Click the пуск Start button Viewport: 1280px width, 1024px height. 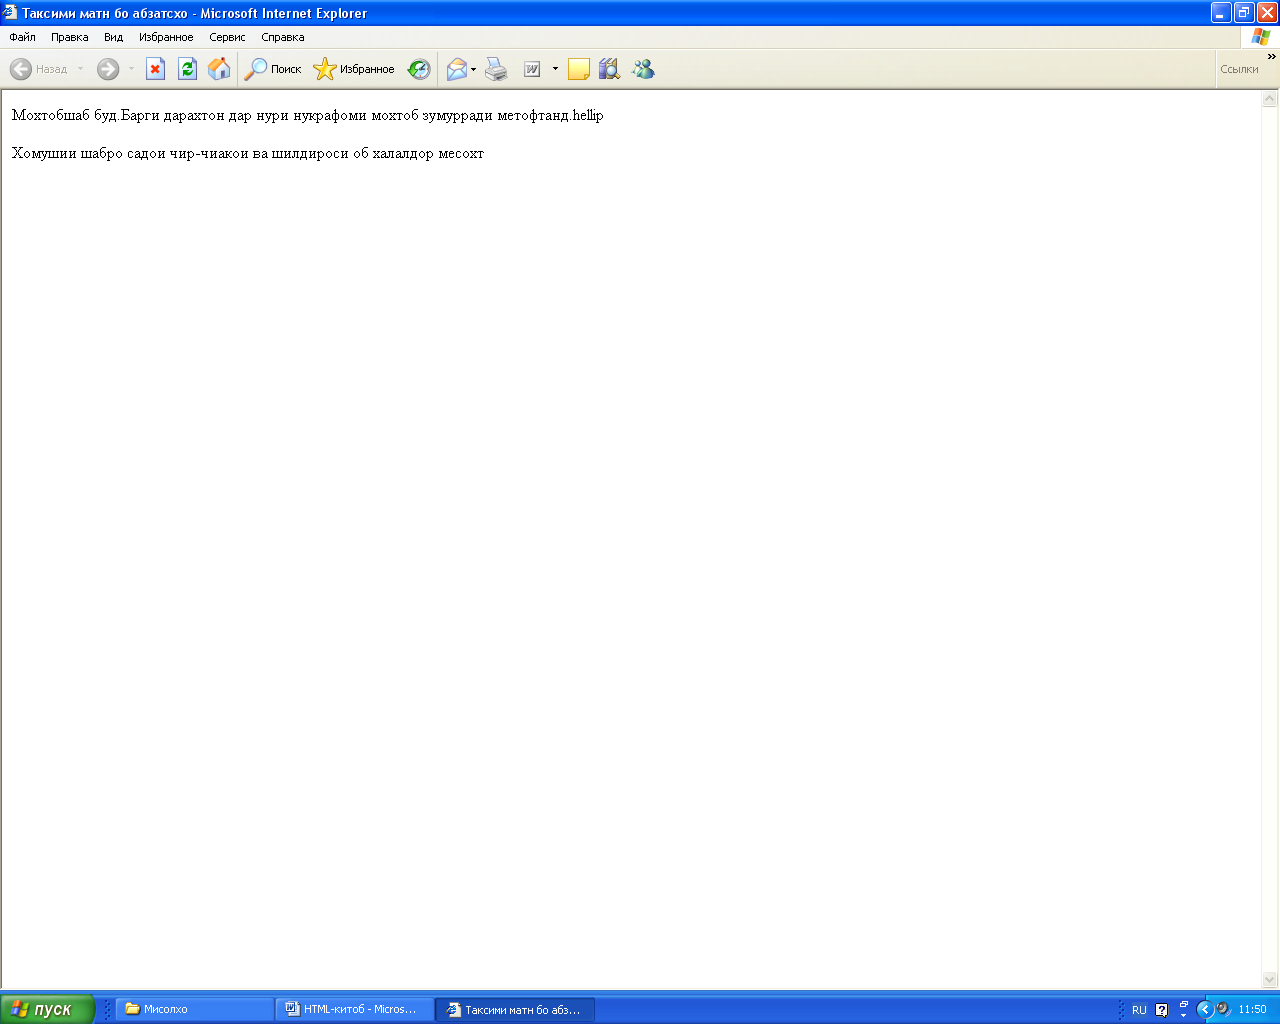(x=47, y=1009)
